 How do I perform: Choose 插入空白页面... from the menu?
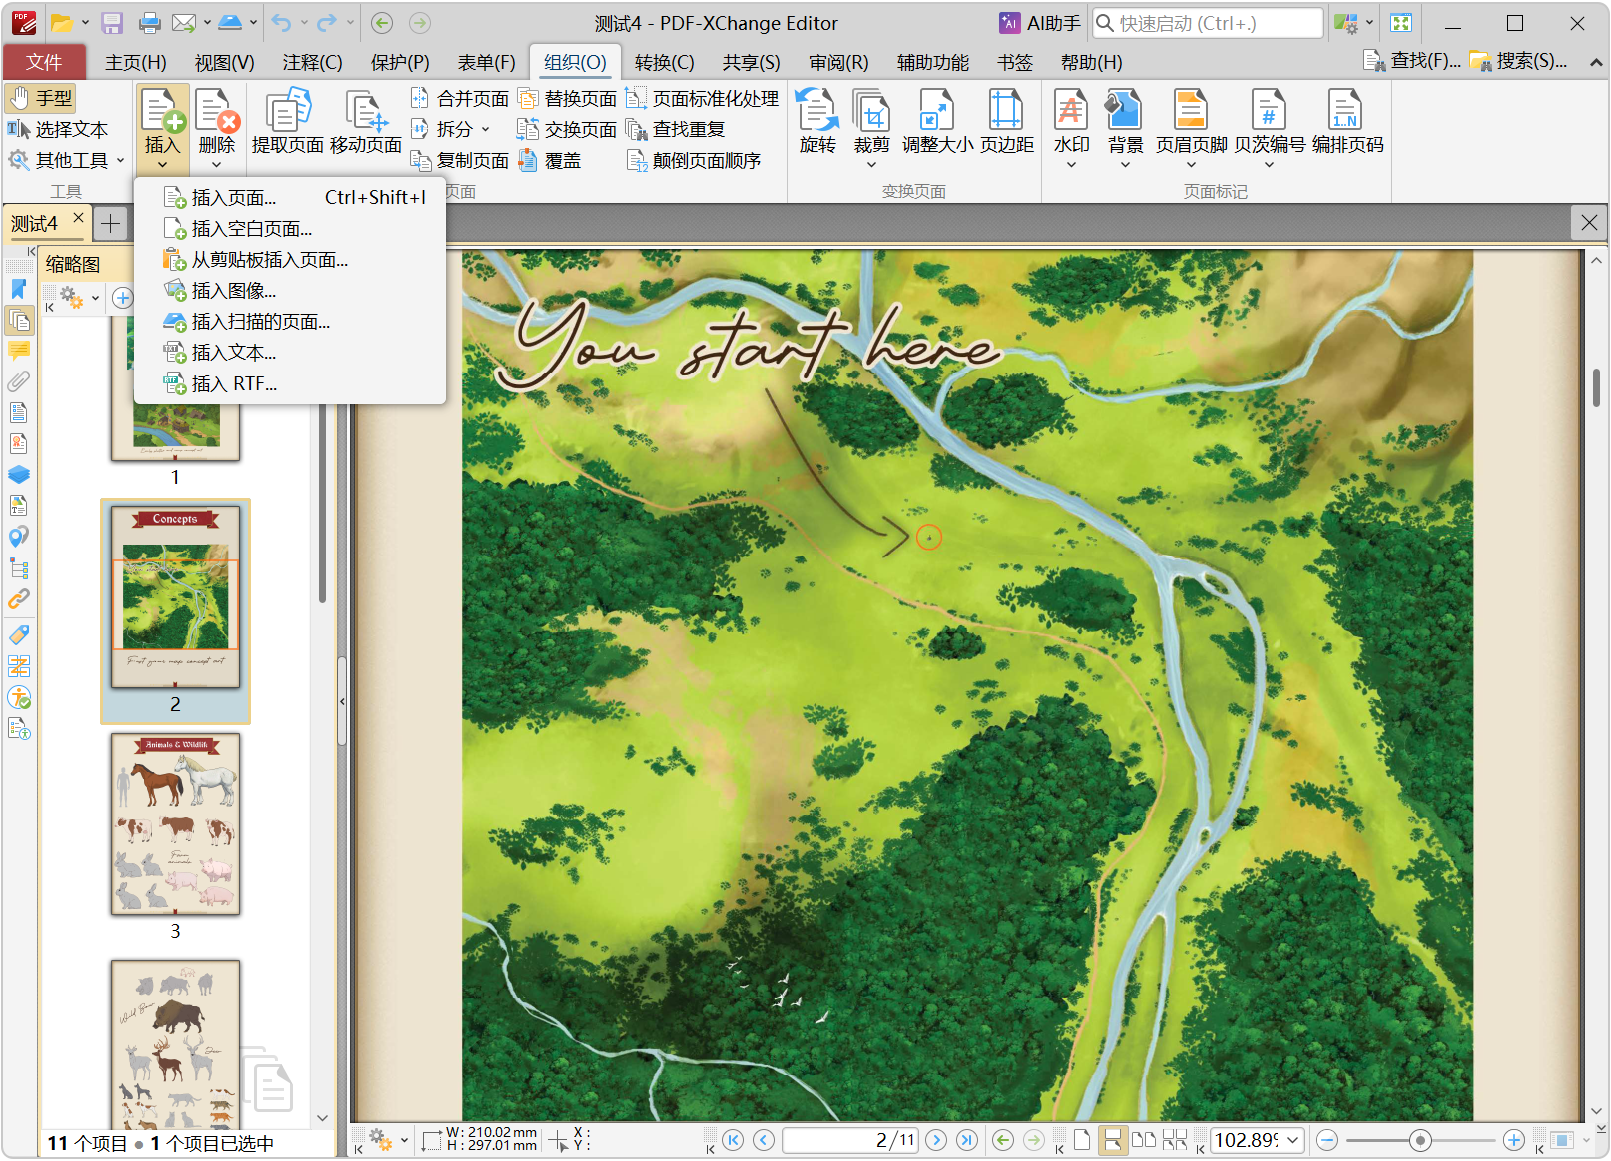coord(290,229)
